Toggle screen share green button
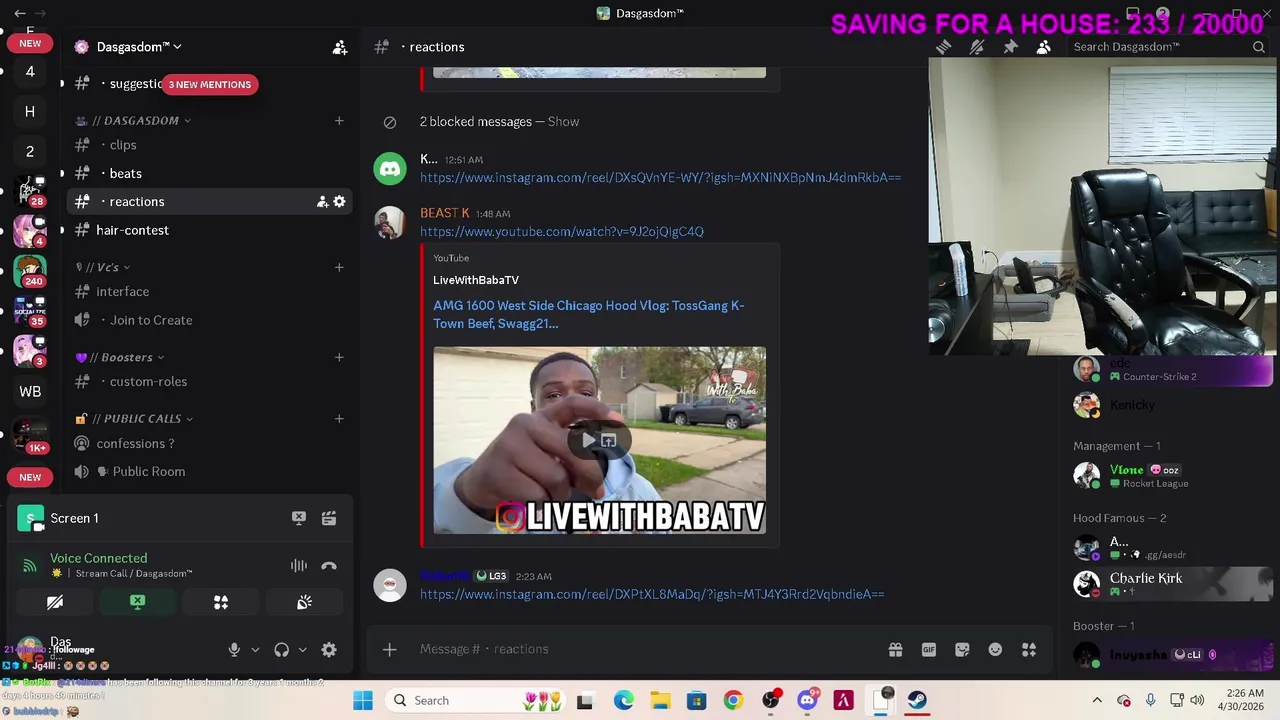Screen dimensions: 1280x720 138,602
